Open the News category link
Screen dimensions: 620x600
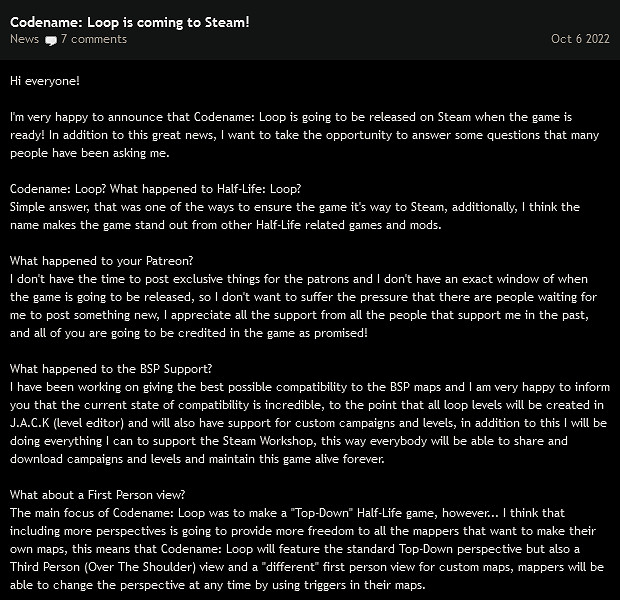pyautogui.click(x=24, y=39)
